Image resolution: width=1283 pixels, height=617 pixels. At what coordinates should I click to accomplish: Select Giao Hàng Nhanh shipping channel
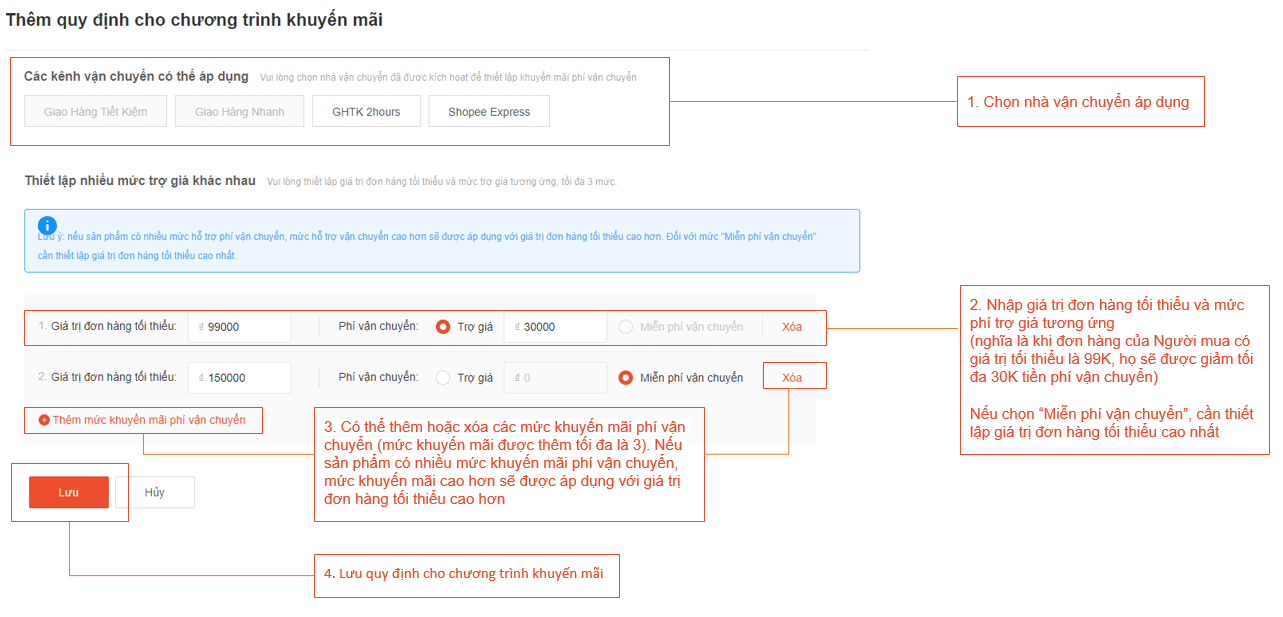pyautogui.click(x=240, y=112)
